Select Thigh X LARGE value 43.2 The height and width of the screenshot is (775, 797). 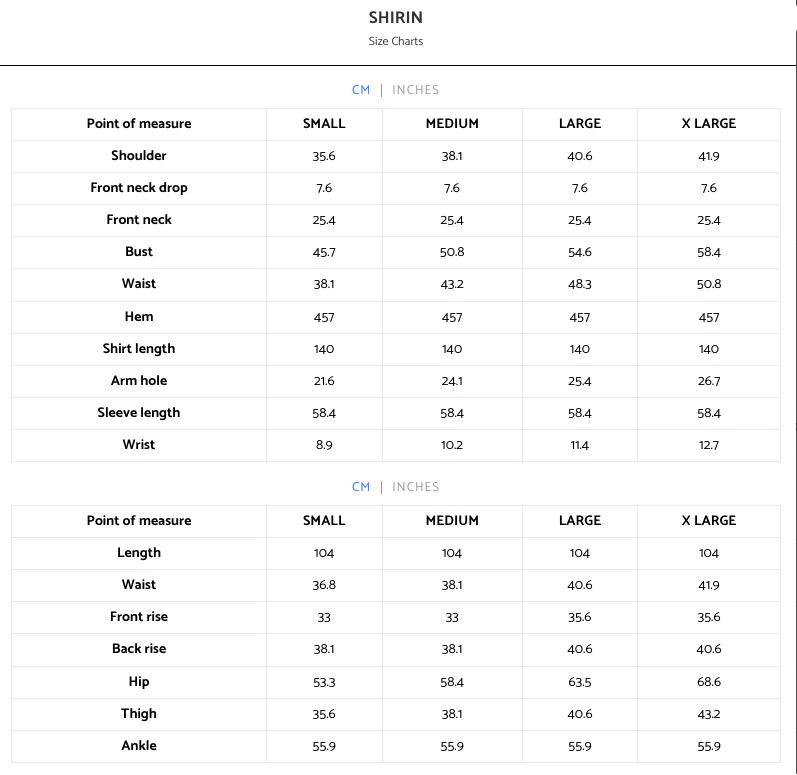coord(709,714)
